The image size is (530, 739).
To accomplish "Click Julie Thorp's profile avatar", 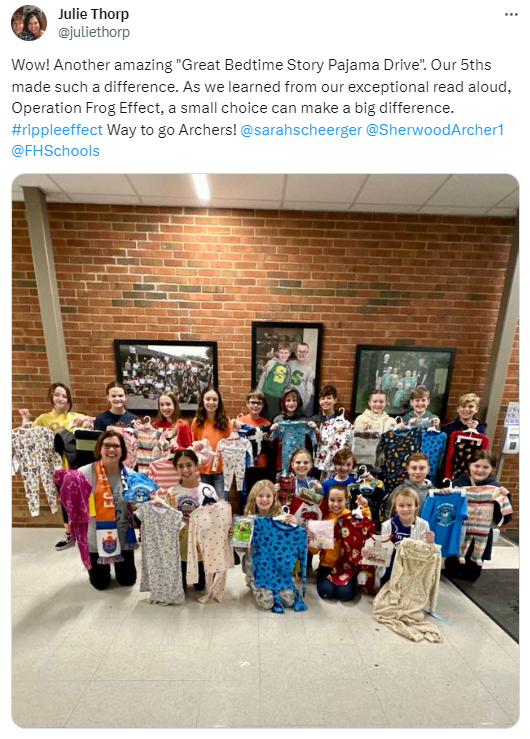I will click(x=29, y=23).
